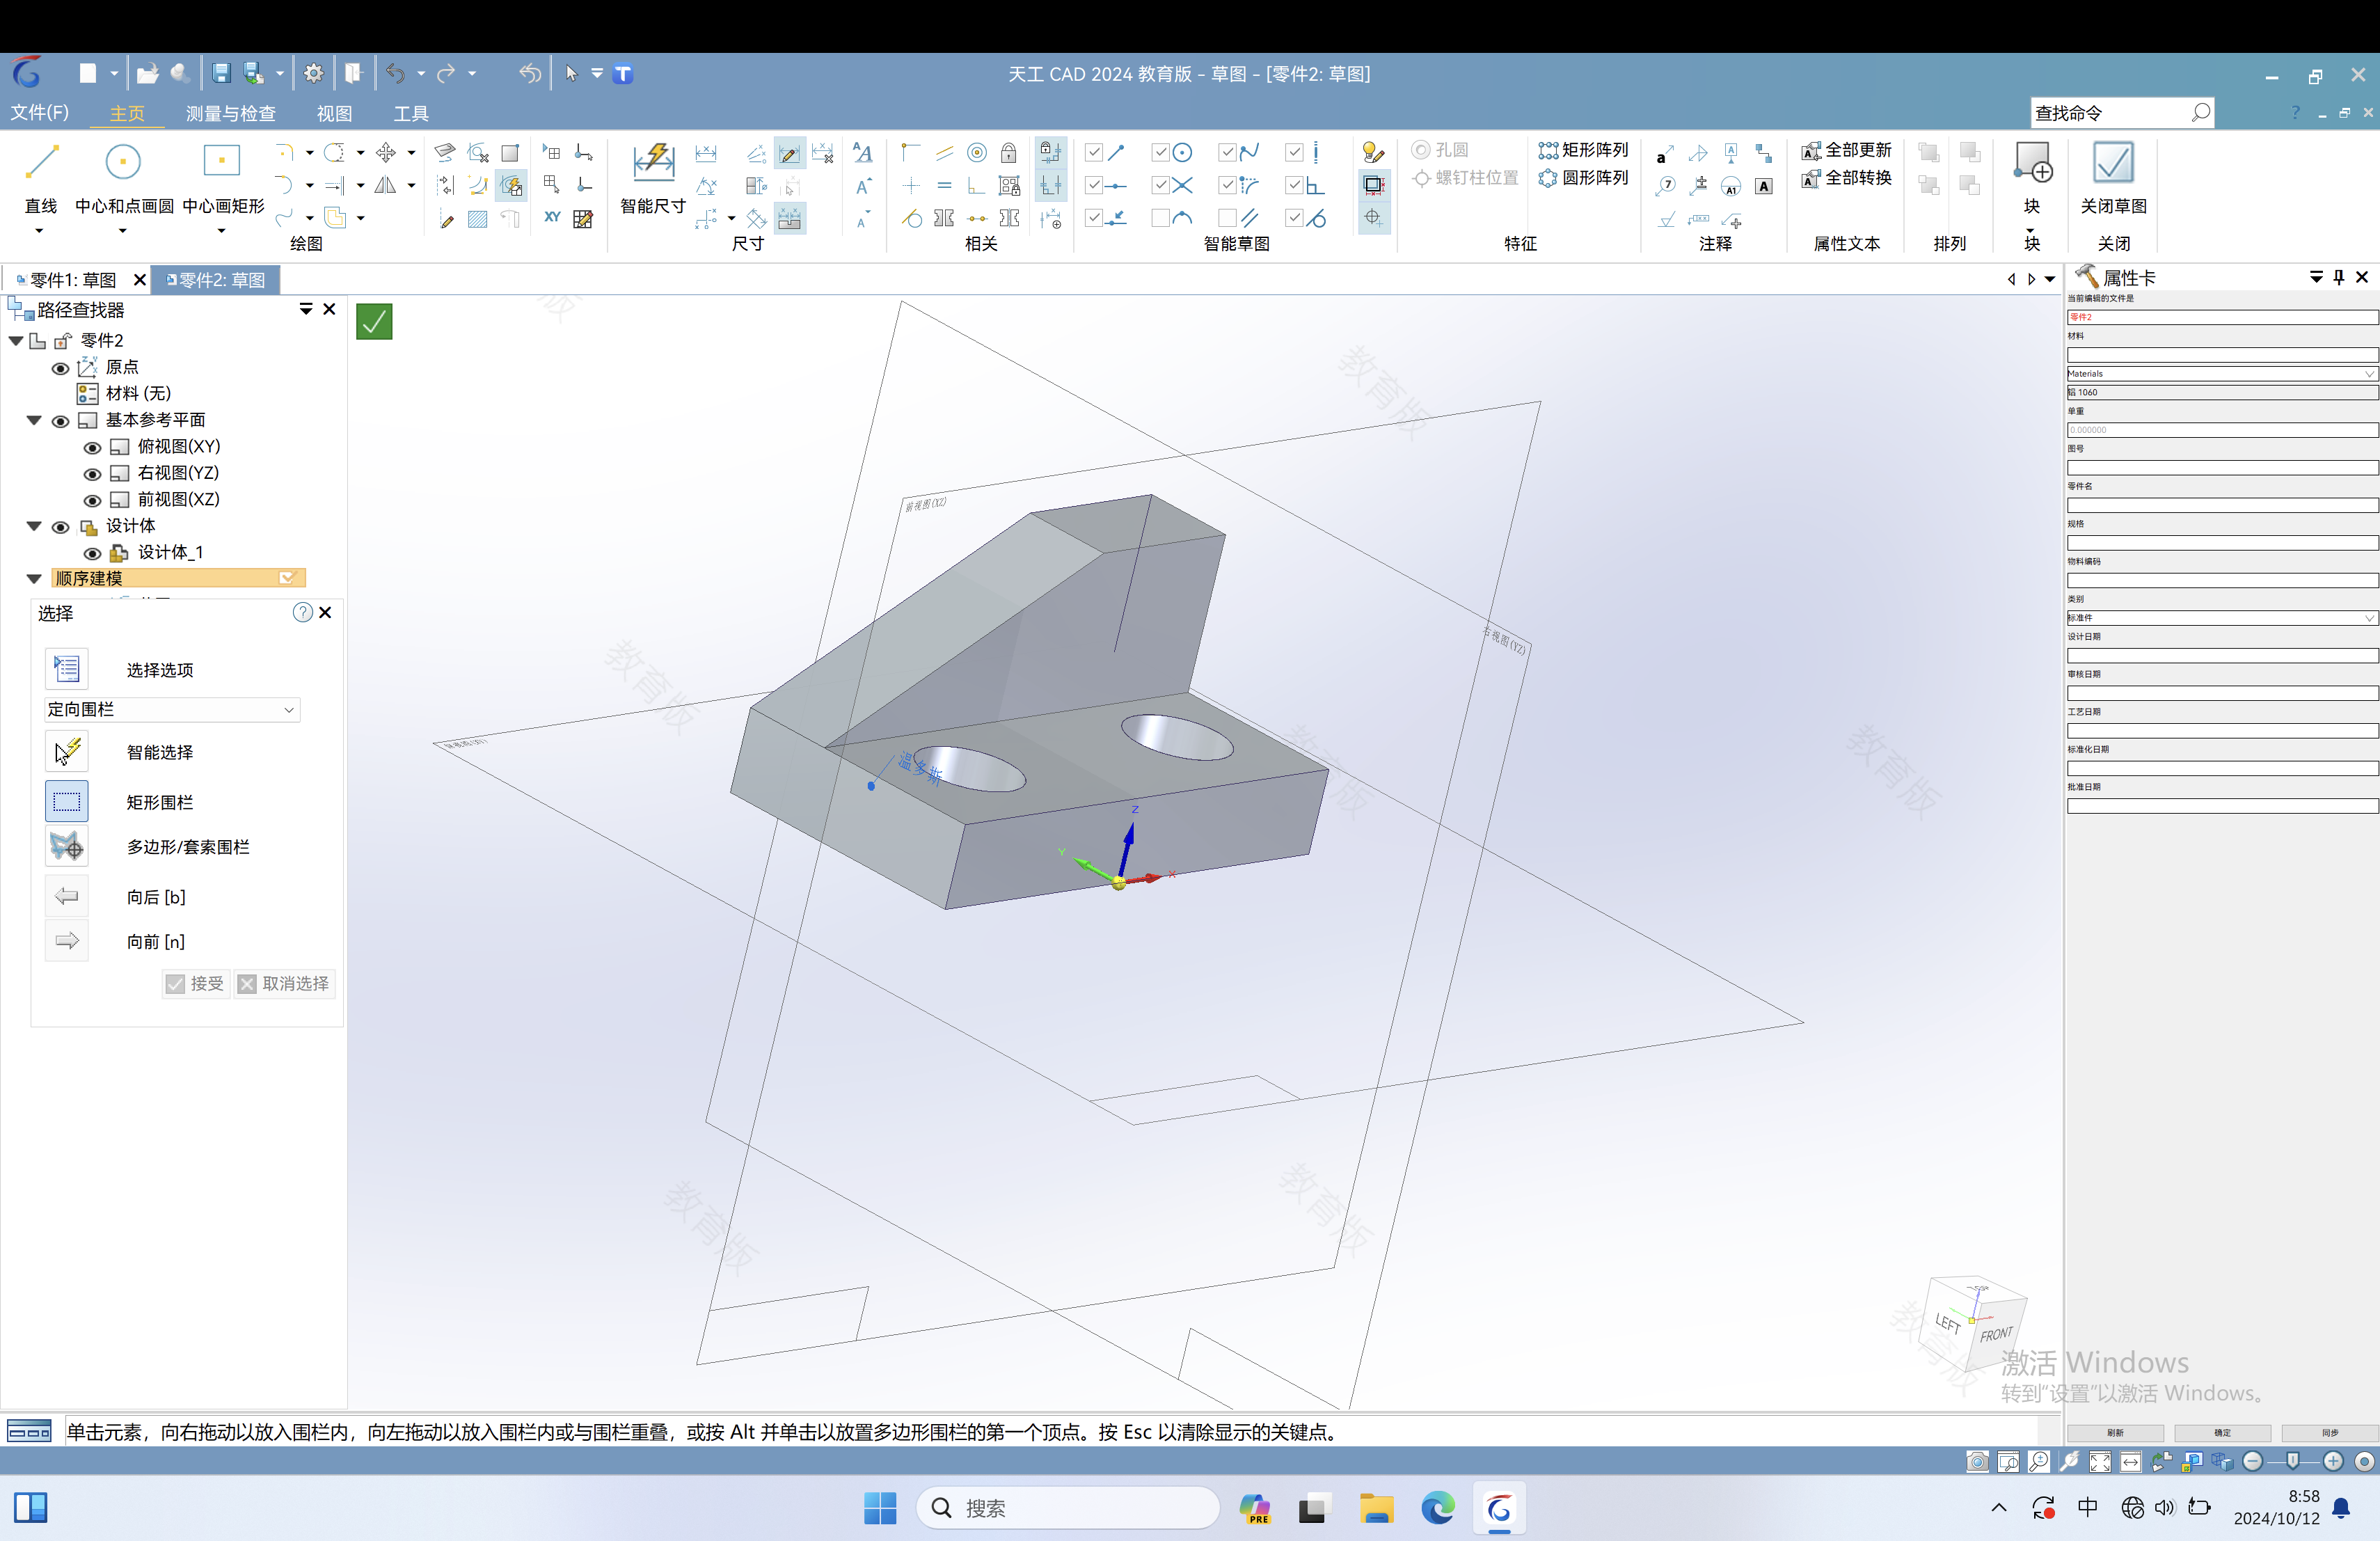The width and height of the screenshot is (2380, 1541).
Task: Click the hatch fill icon in 绘图 group
Action: point(478,218)
